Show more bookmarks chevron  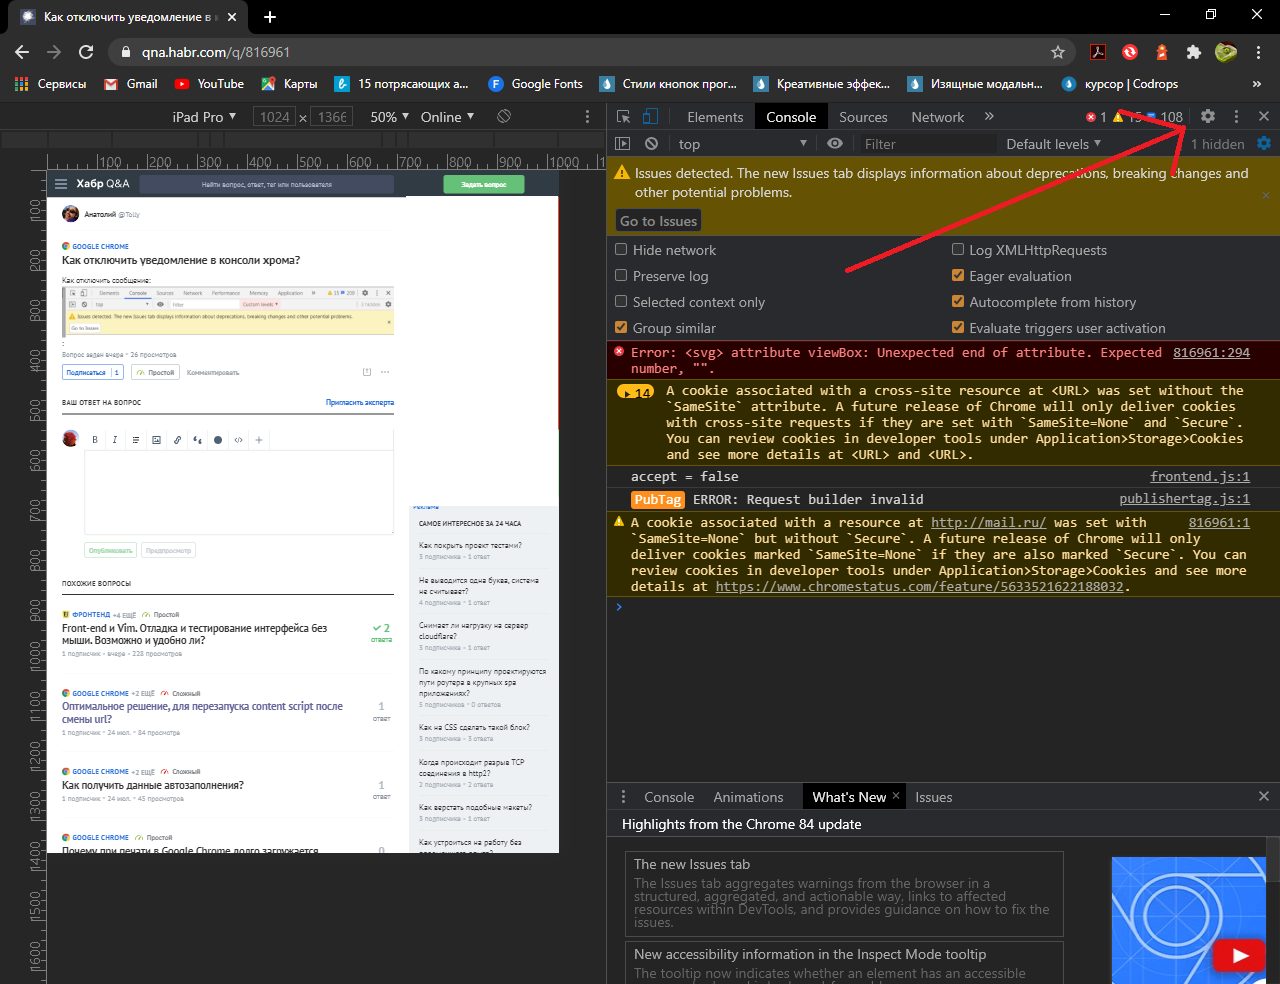pyautogui.click(x=1257, y=84)
